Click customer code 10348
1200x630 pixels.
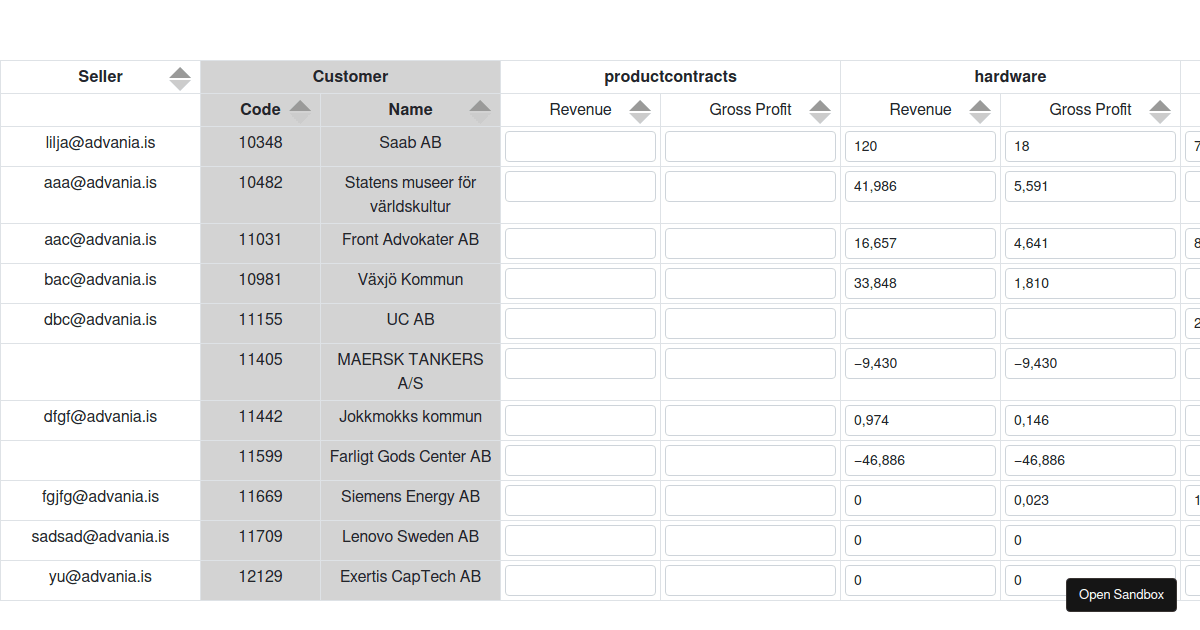point(260,143)
